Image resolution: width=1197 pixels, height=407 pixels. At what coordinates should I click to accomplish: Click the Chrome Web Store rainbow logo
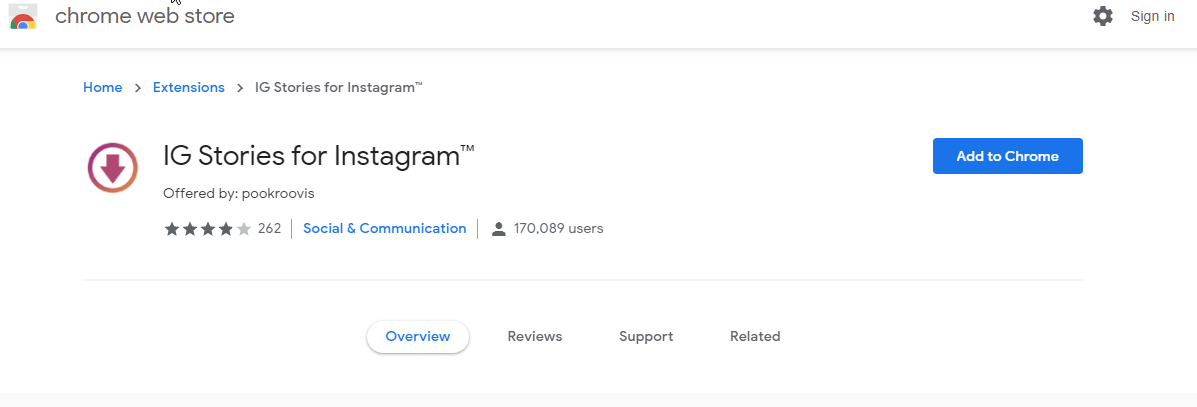click(x=23, y=17)
